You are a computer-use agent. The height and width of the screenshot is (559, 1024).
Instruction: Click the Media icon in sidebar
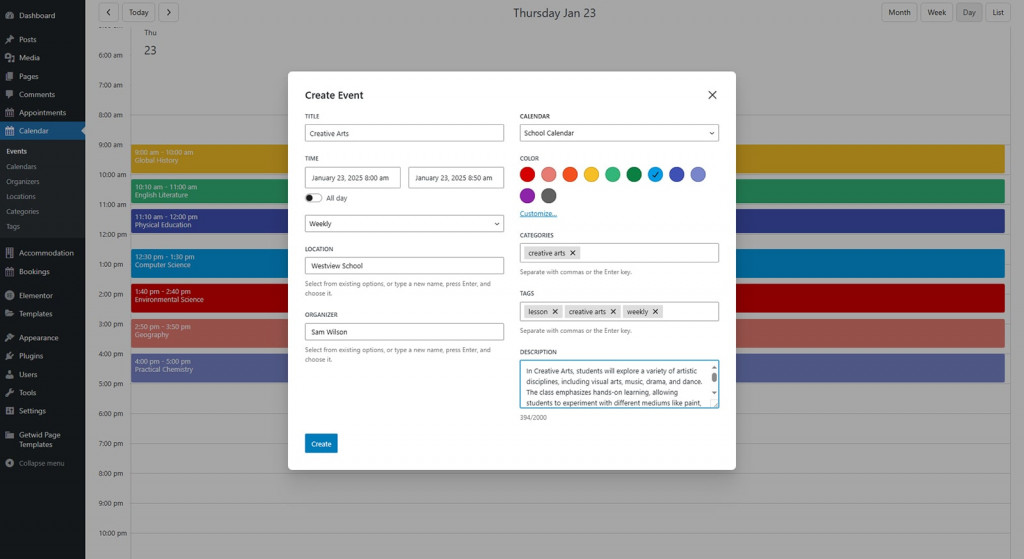coord(9,57)
